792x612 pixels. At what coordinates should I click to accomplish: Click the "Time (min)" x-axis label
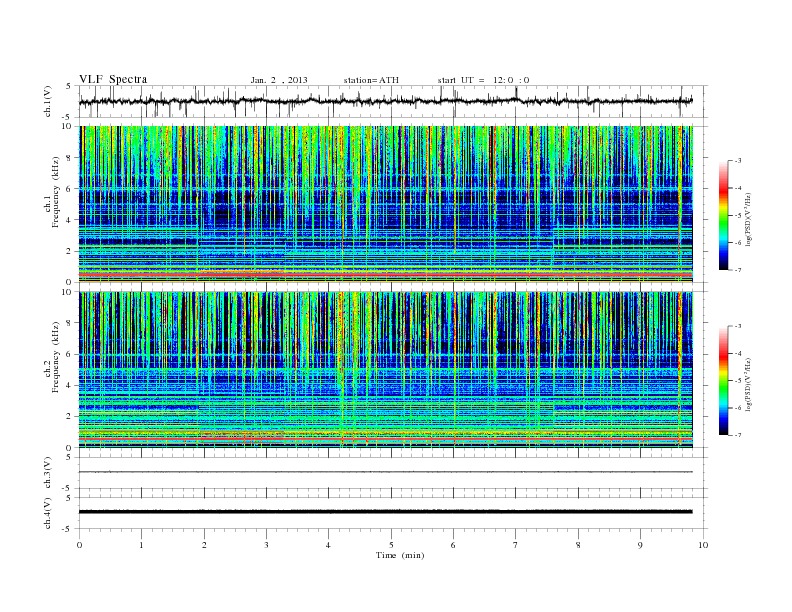pyautogui.click(x=400, y=555)
